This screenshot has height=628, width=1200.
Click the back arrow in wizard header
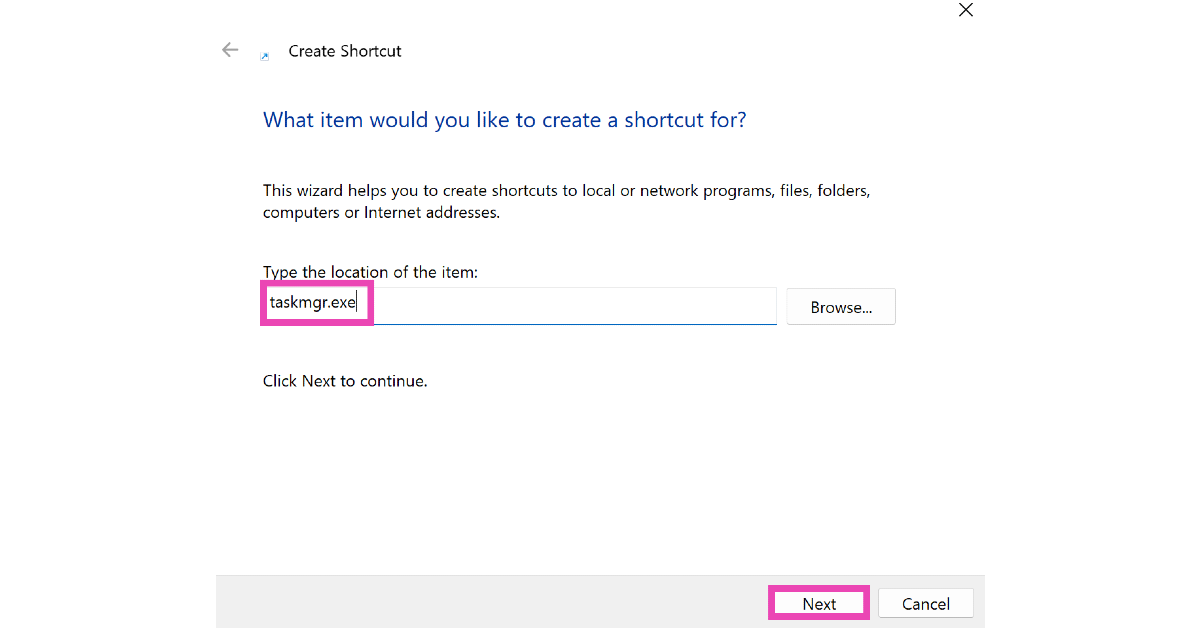tap(230, 50)
